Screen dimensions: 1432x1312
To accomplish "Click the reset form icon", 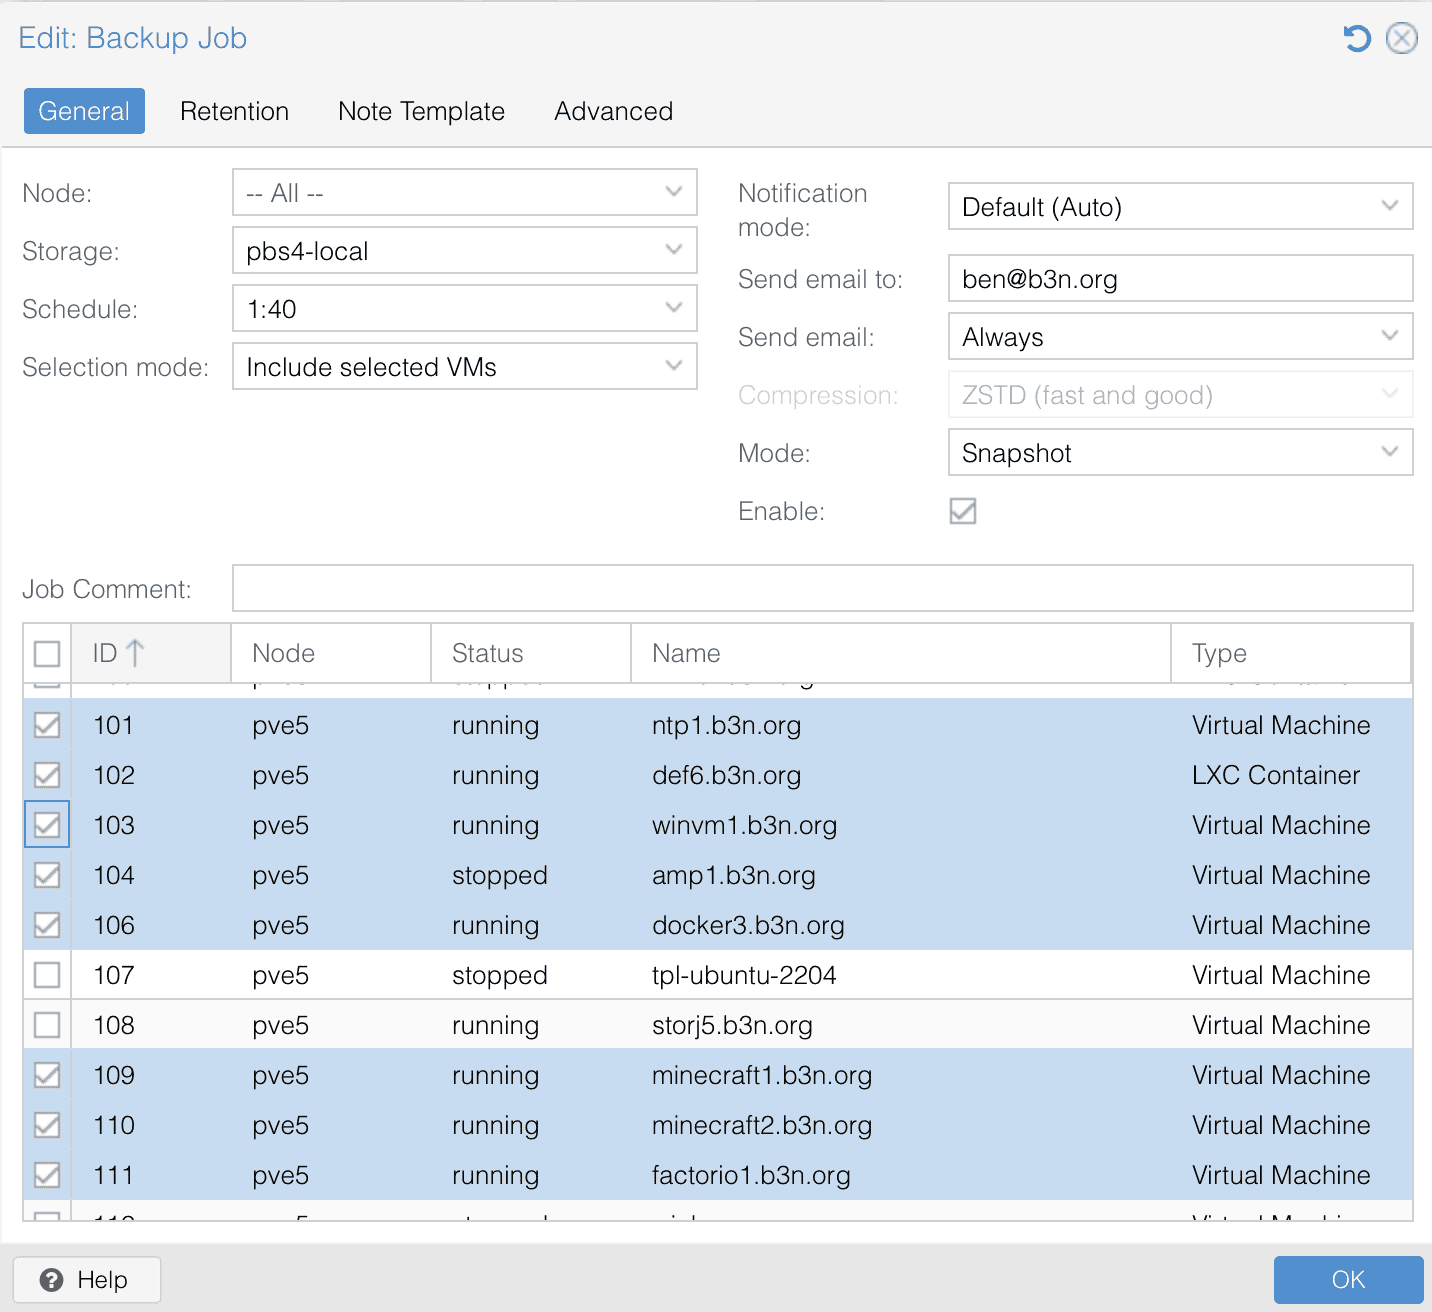I will [x=1356, y=39].
